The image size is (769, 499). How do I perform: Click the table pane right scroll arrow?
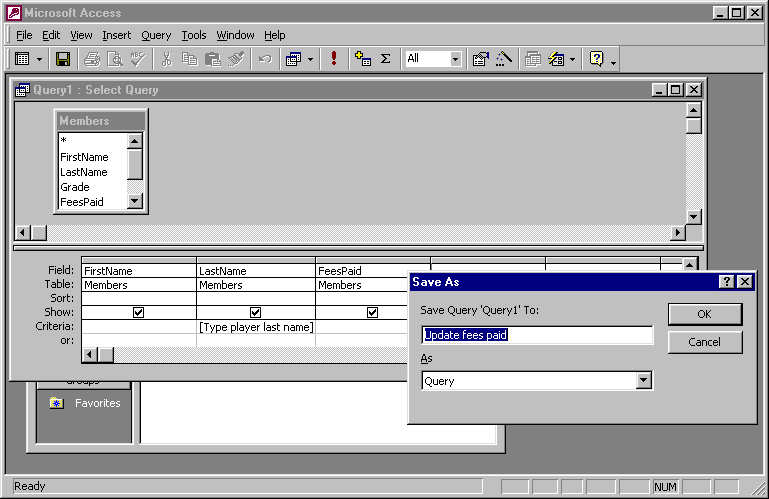click(x=677, y=232)
